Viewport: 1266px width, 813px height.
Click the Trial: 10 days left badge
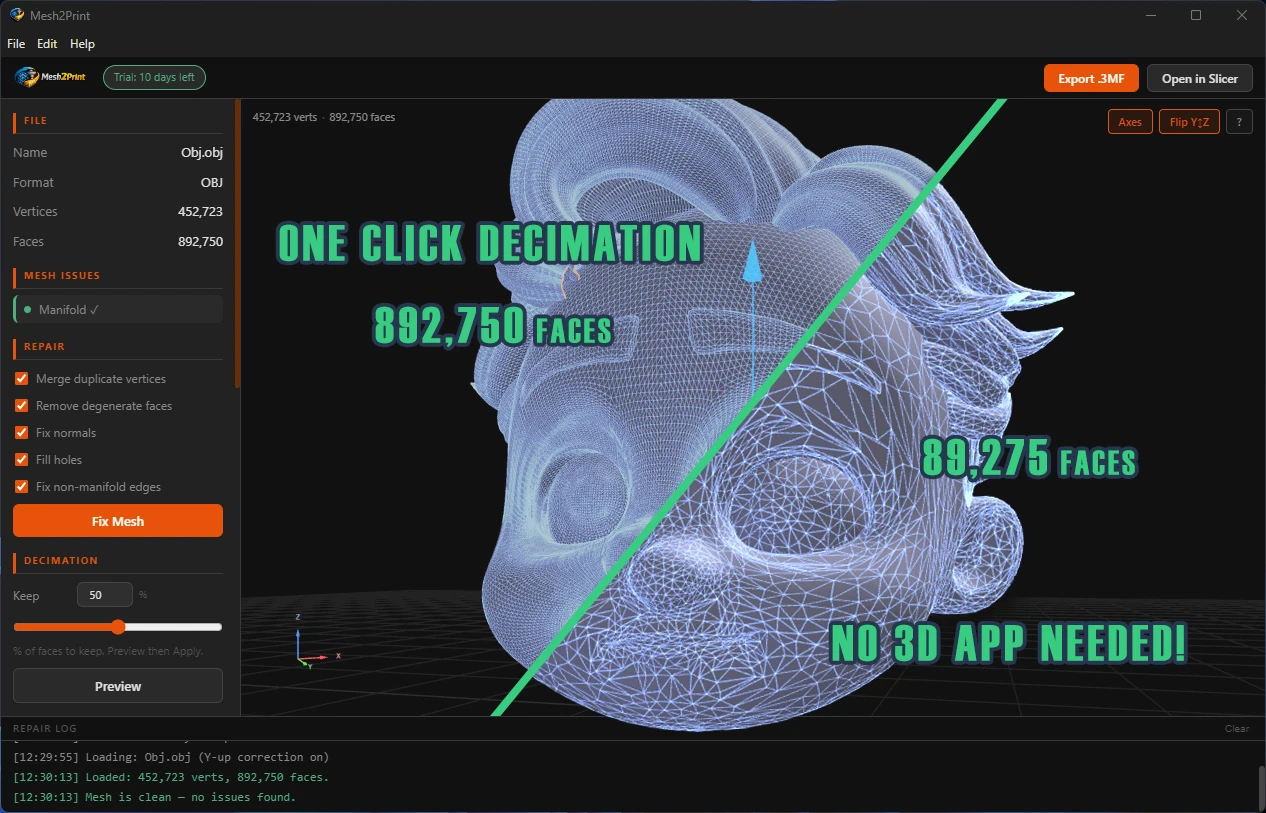(x=154, y=76)
